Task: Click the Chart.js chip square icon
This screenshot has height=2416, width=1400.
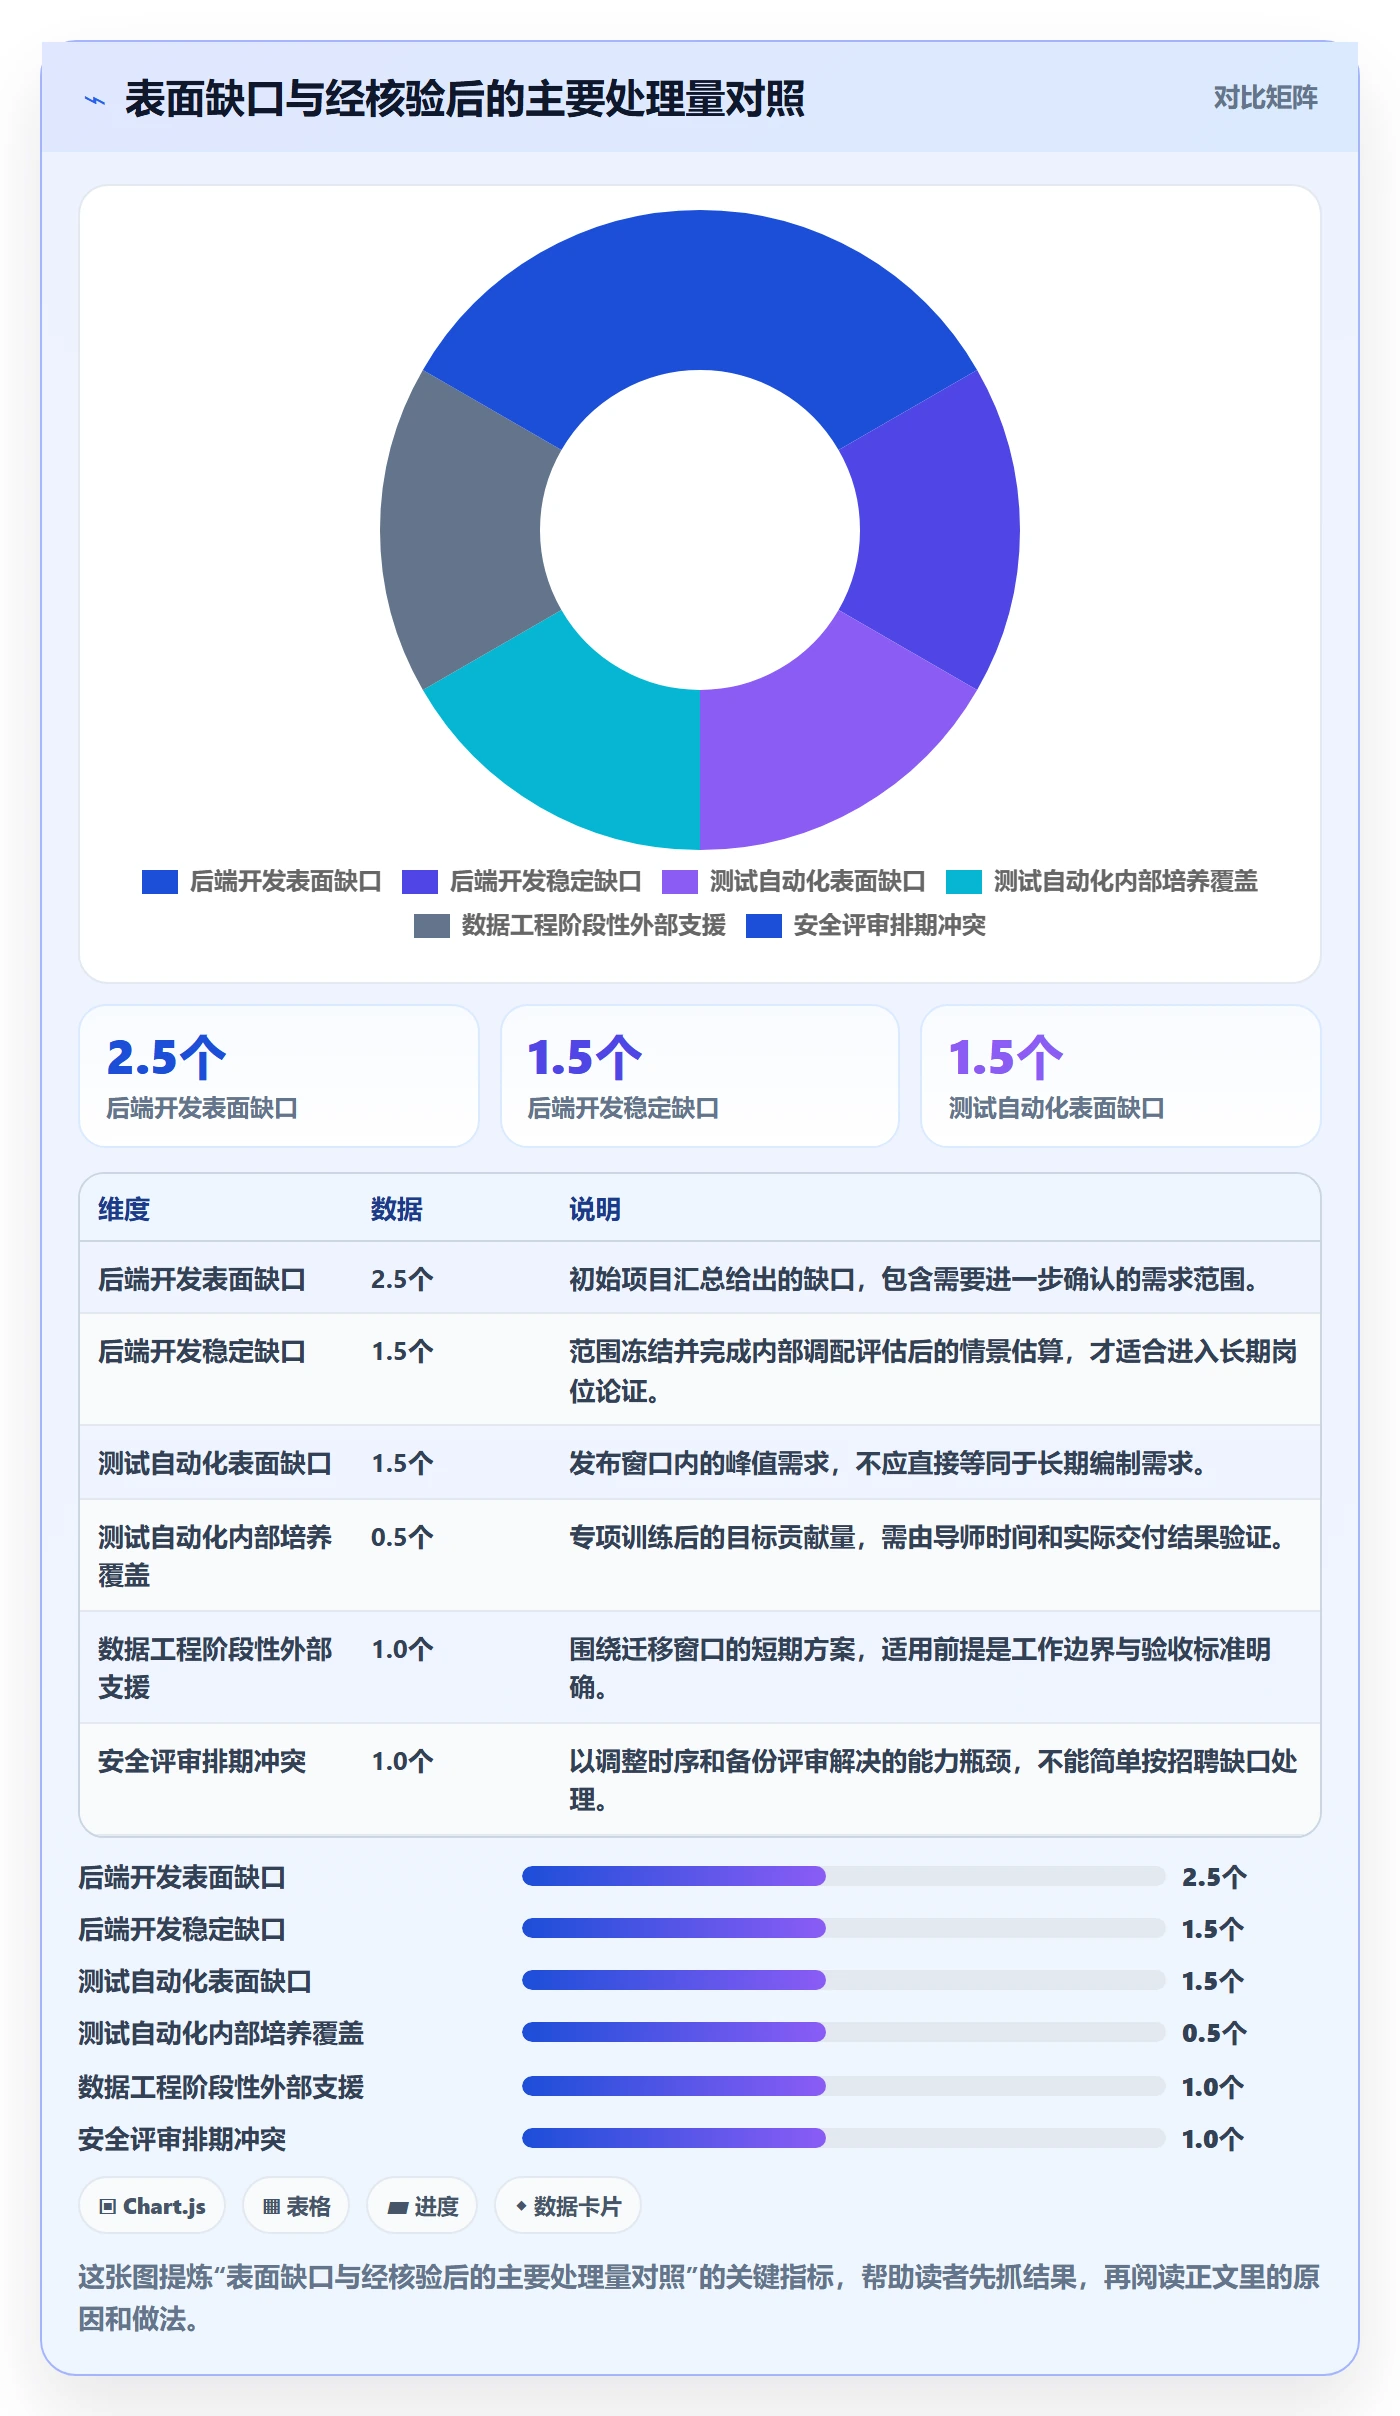Action: point(108,2207)
